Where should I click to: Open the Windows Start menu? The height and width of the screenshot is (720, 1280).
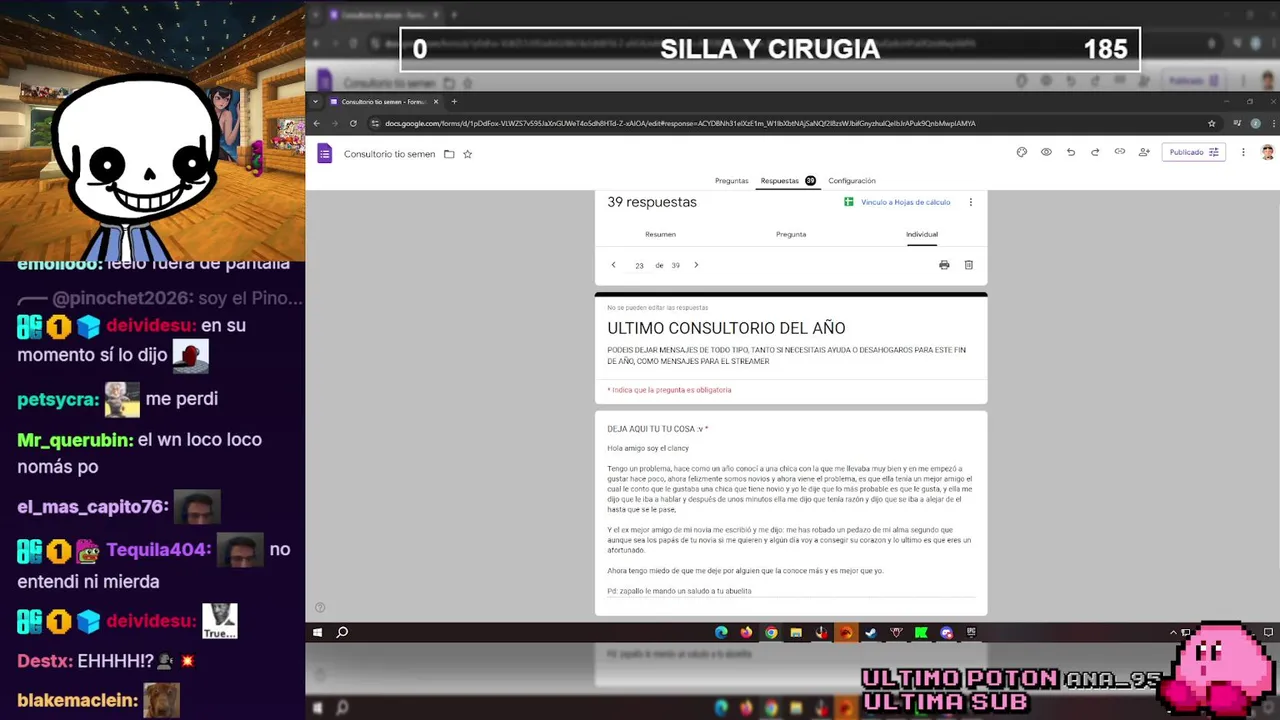click(318, 632)
